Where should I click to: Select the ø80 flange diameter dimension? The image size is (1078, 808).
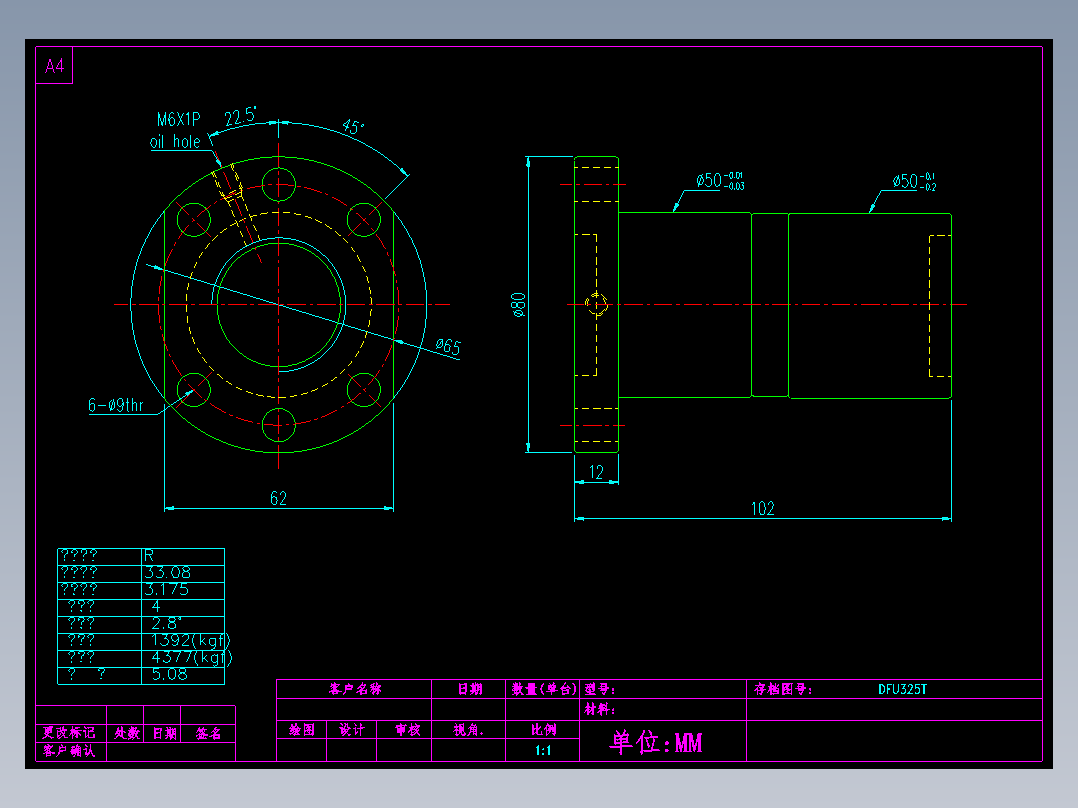pos(518,305)
